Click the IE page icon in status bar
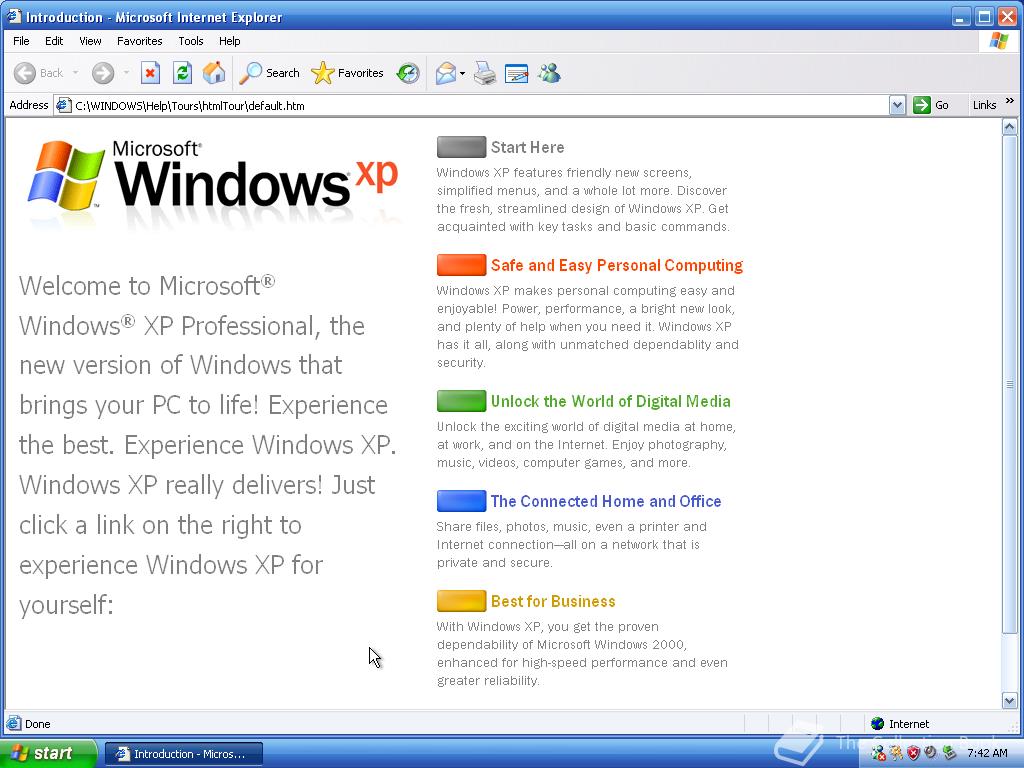Viewport: 1024px width, 768px height. pyautogui.click(x=14, y=724)
